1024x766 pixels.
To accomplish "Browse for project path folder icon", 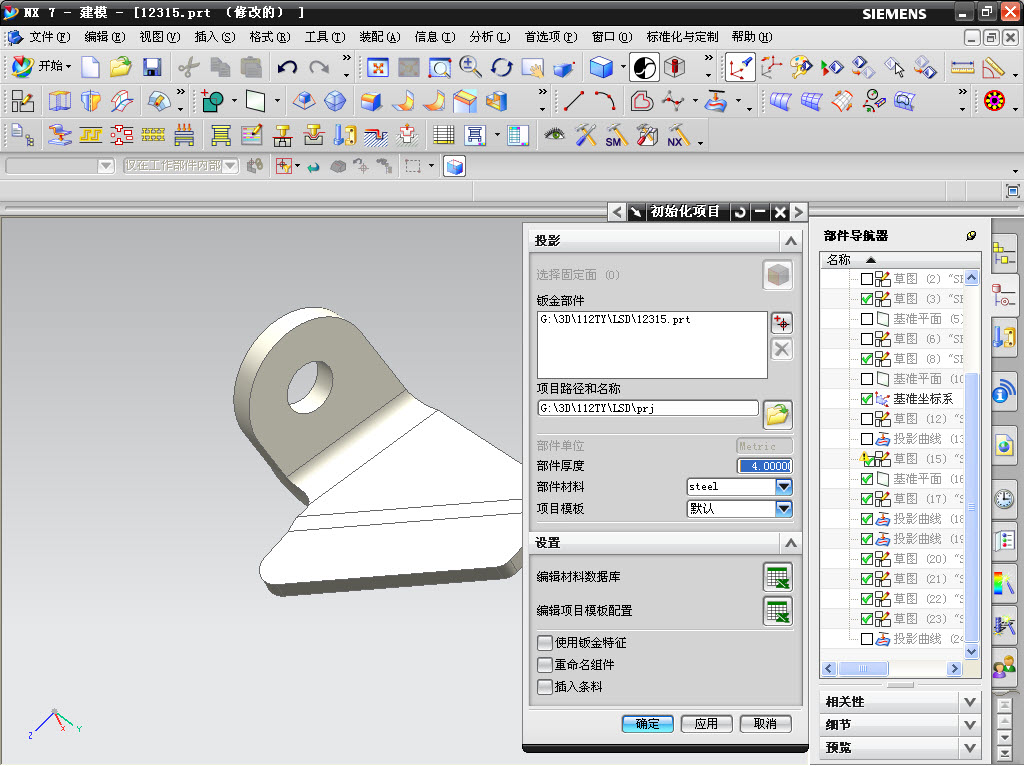I will [x=777, y=415].
